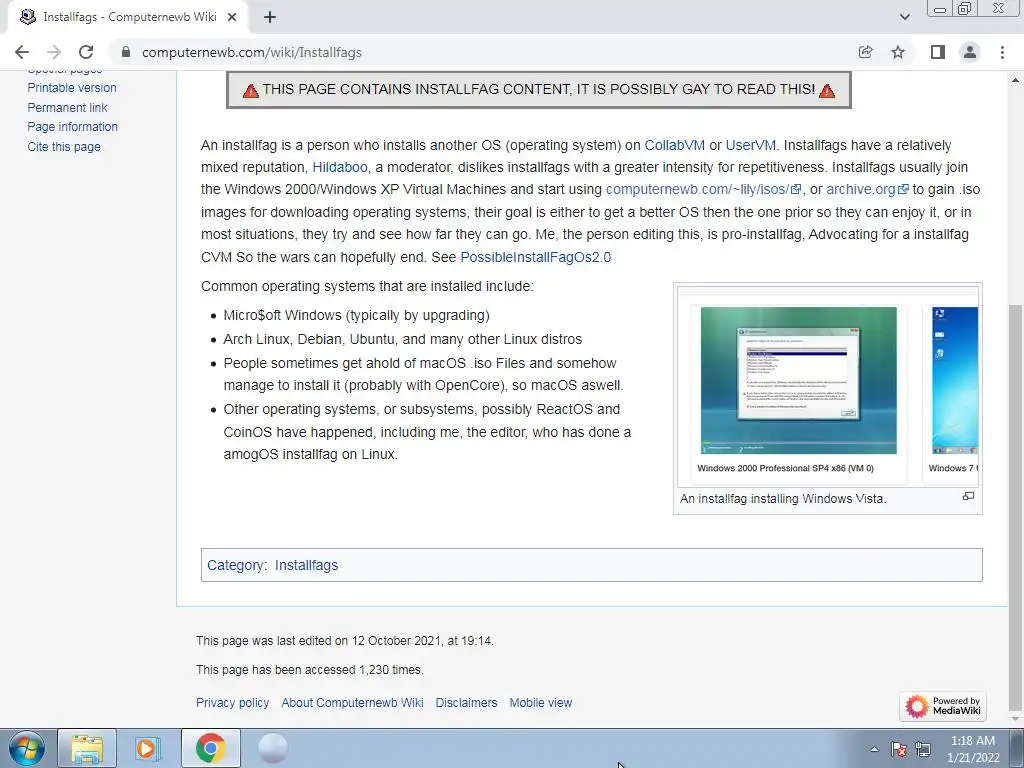Click the blank orb taskbar icon
This screenshot has height=768, width=1024.
click(272, 748)
